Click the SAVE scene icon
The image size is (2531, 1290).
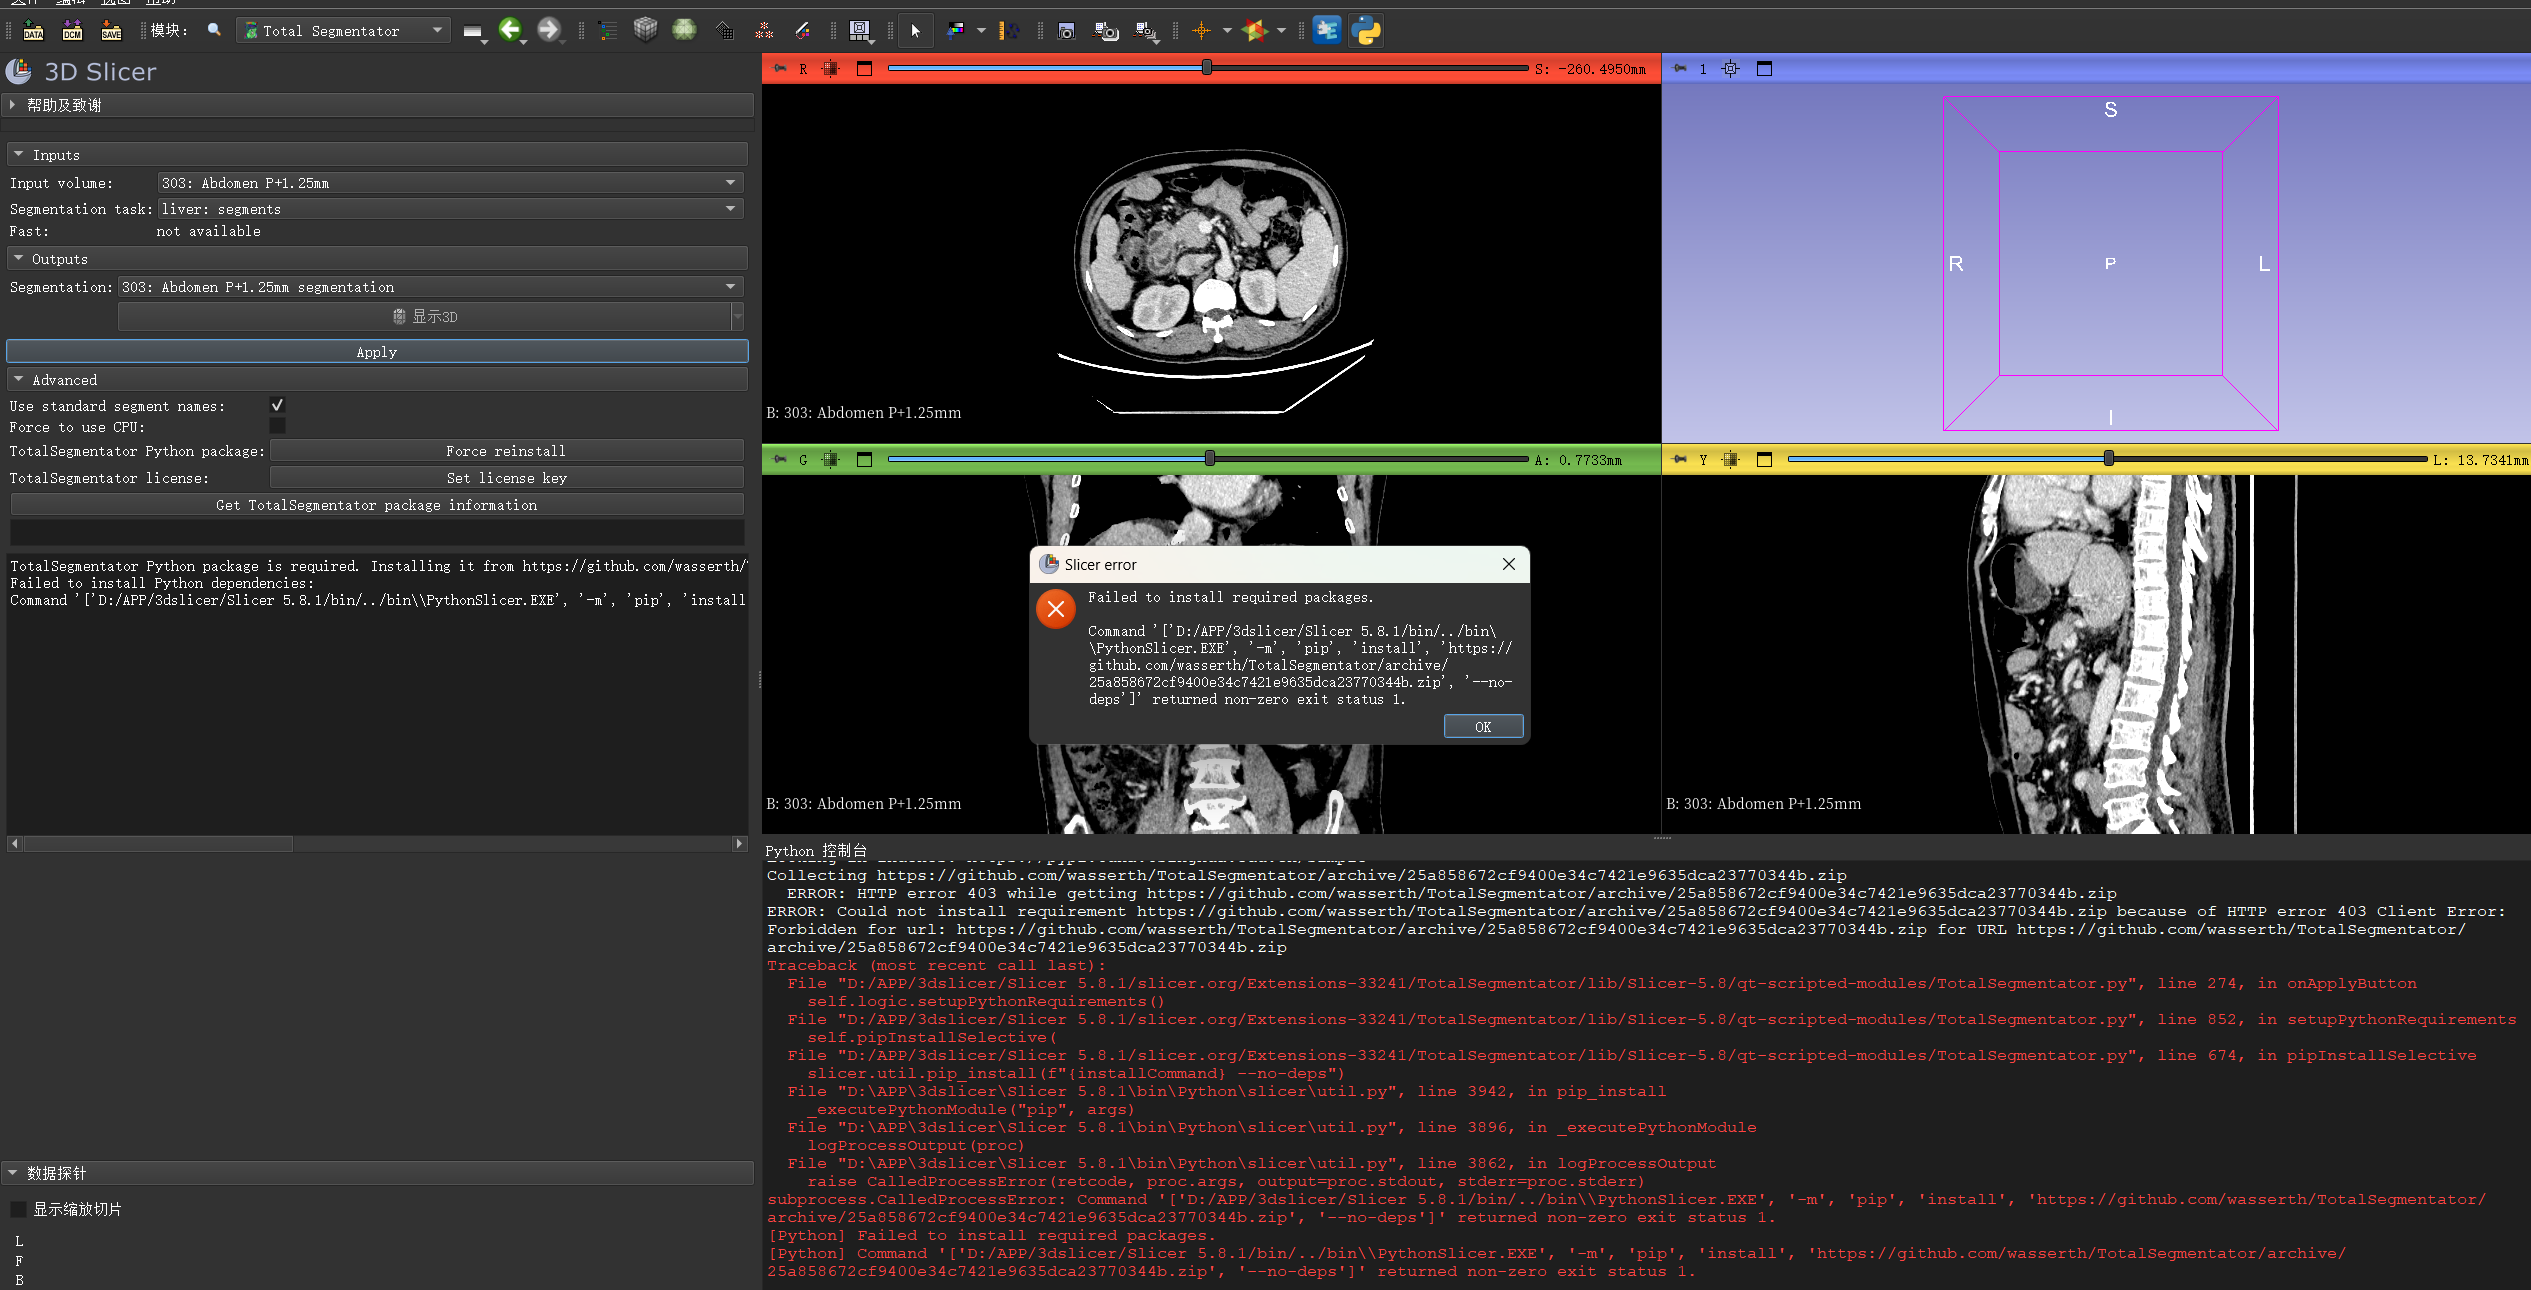111,31
